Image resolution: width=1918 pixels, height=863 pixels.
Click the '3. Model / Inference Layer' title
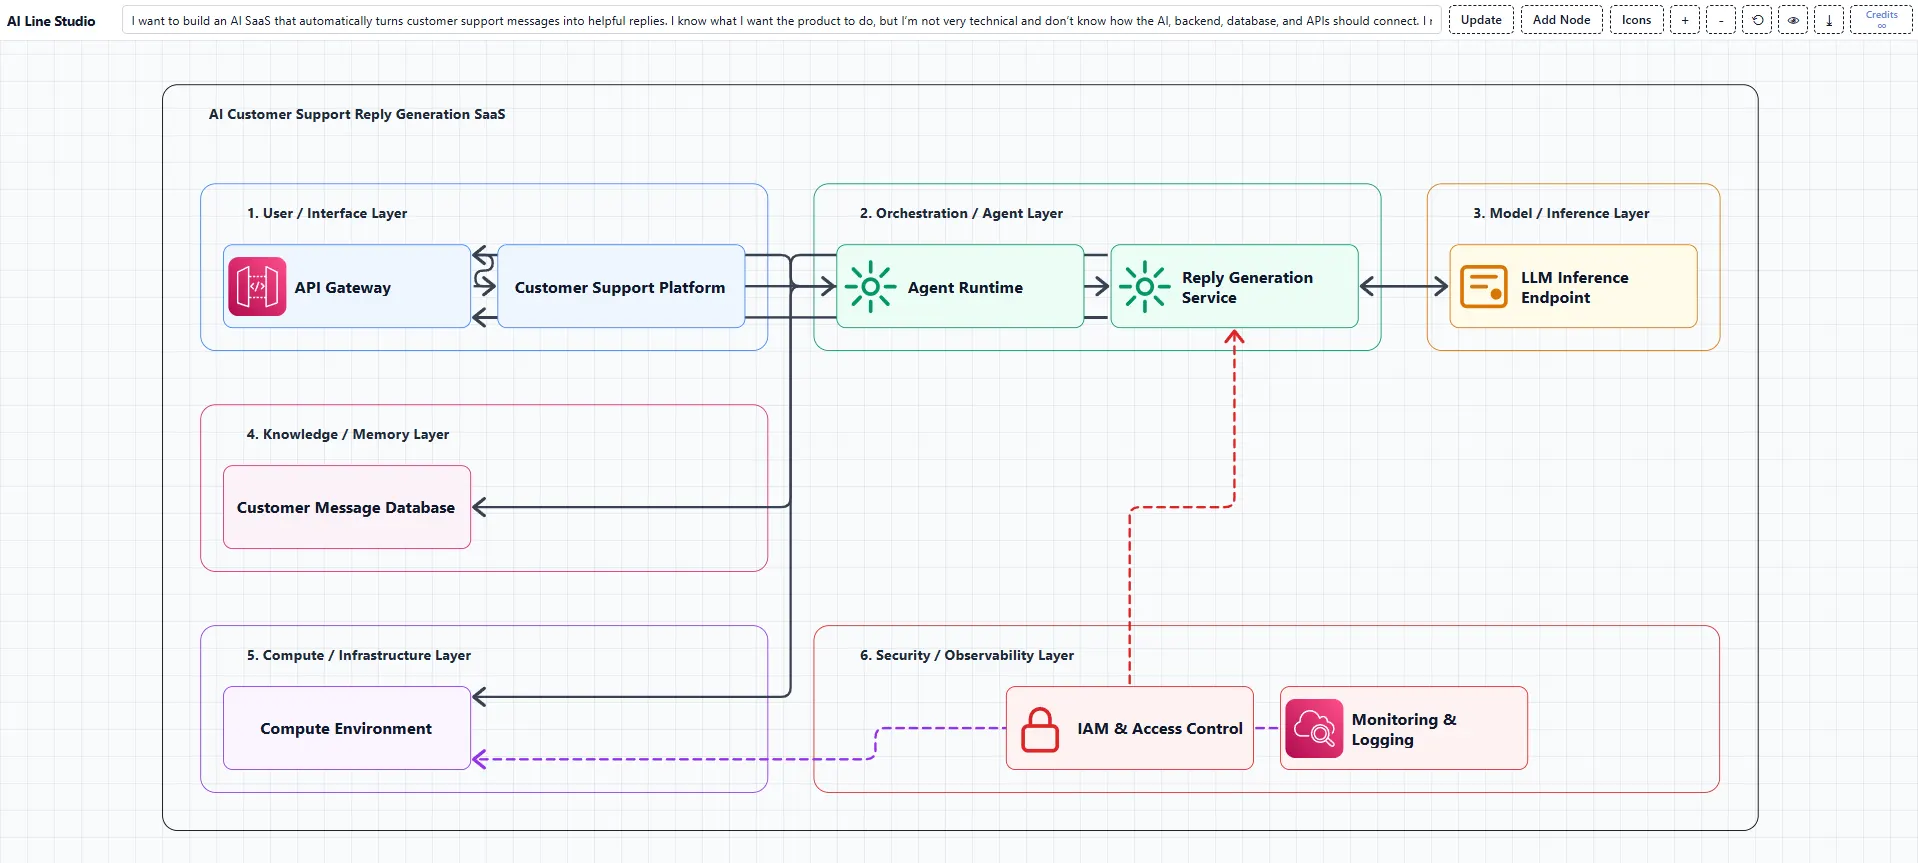pyautogui.click(x=1561, y=213)
